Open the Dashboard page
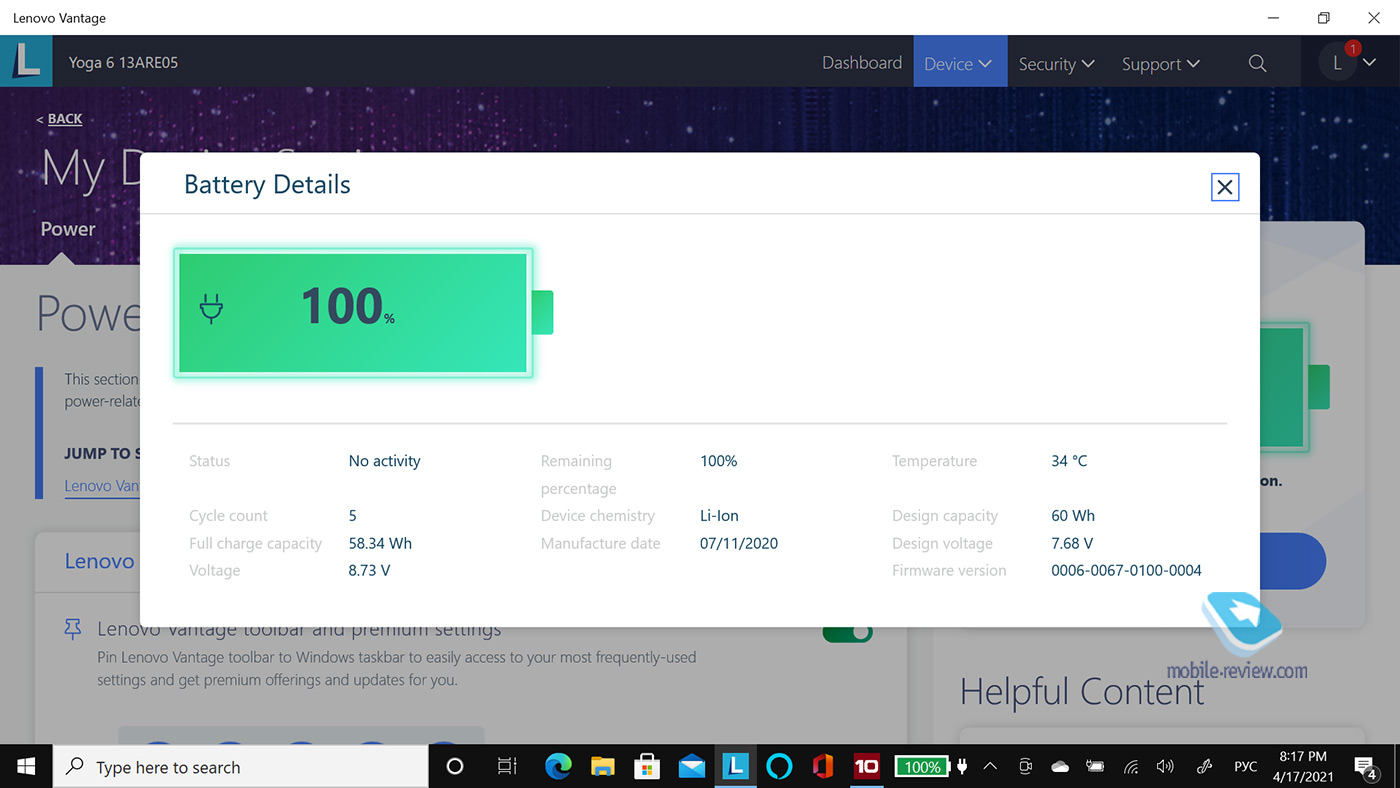 [862, 63]
